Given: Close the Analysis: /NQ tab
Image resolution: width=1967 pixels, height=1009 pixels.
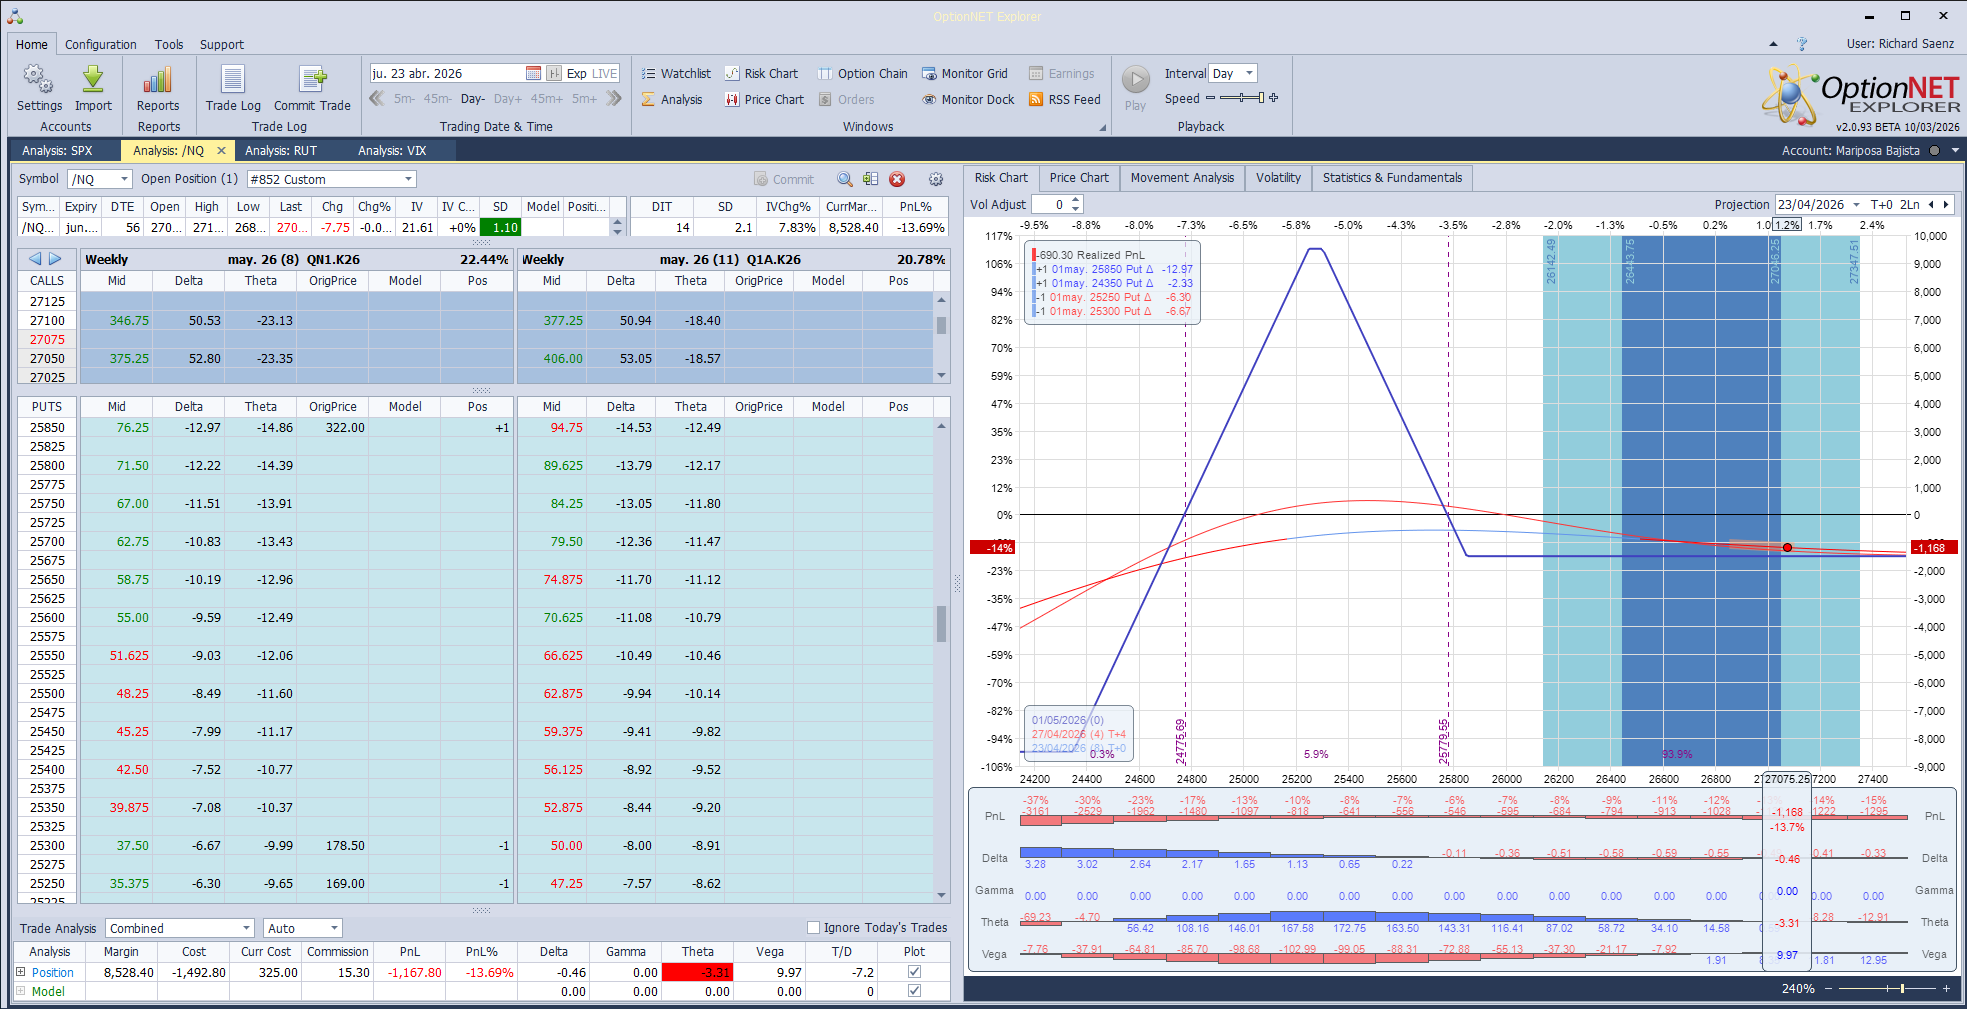Looking at the screenshot, I should (x=221, y=150).
